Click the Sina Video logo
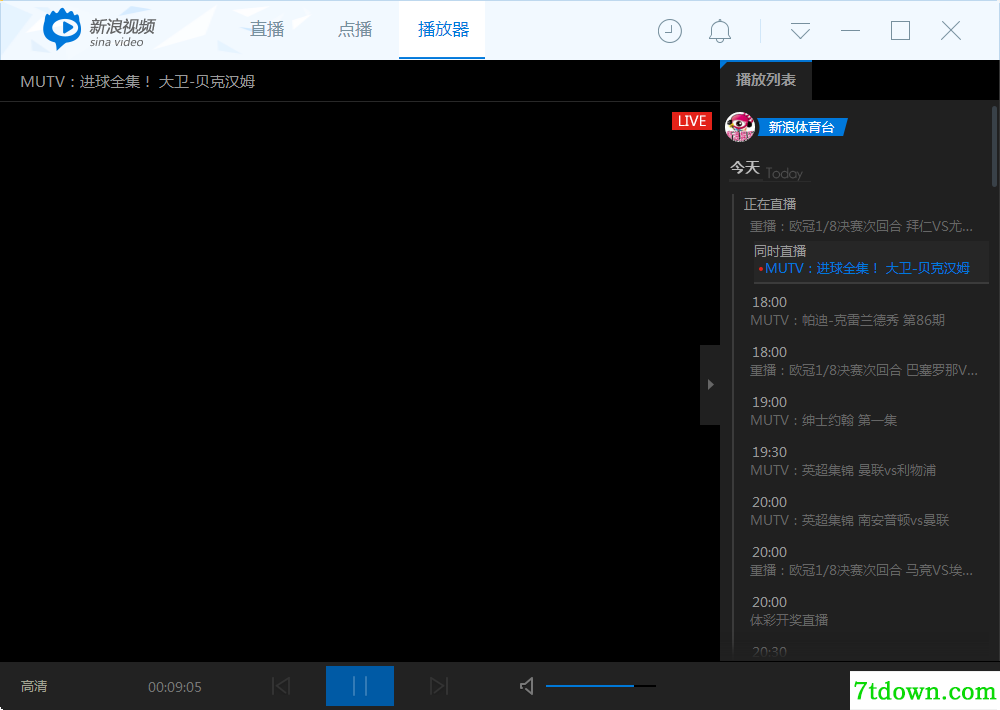The height and width of the screenshot is (710, 1000). (x=99, y=29)
